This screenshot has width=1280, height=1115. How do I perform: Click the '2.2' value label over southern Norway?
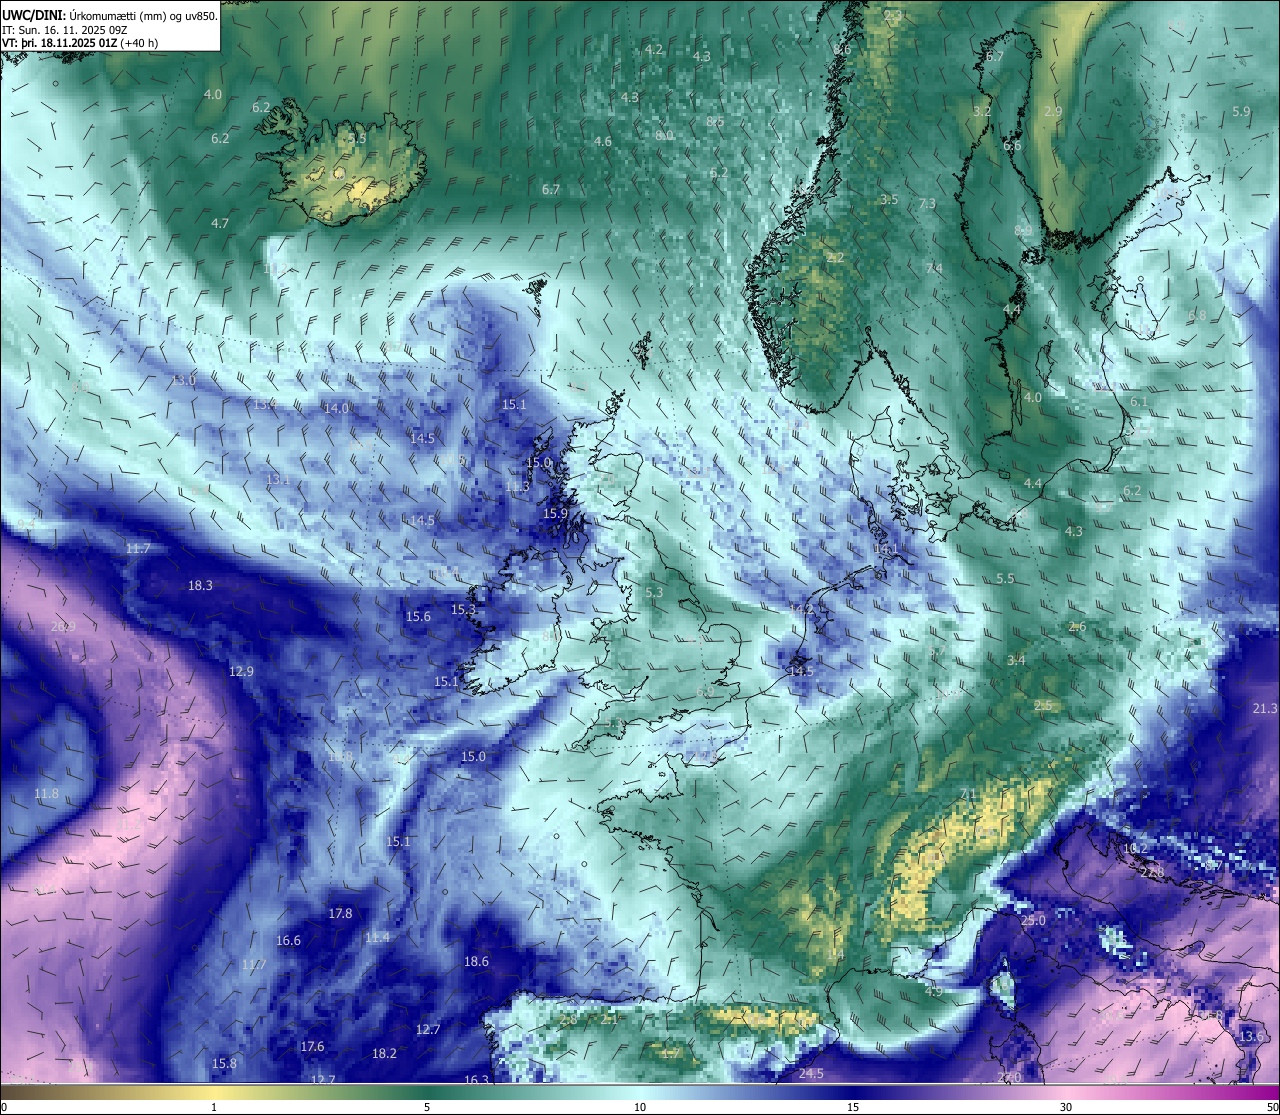[x=835, y=258]
